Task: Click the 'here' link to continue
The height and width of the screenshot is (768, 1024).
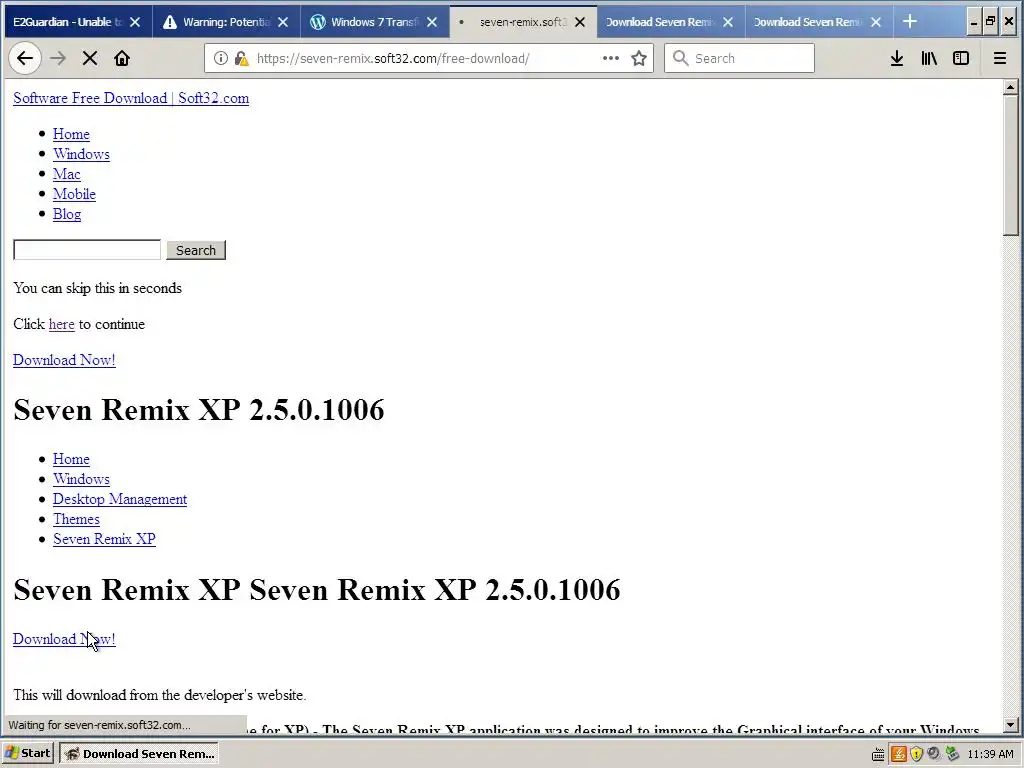Action: coord(61,325)
